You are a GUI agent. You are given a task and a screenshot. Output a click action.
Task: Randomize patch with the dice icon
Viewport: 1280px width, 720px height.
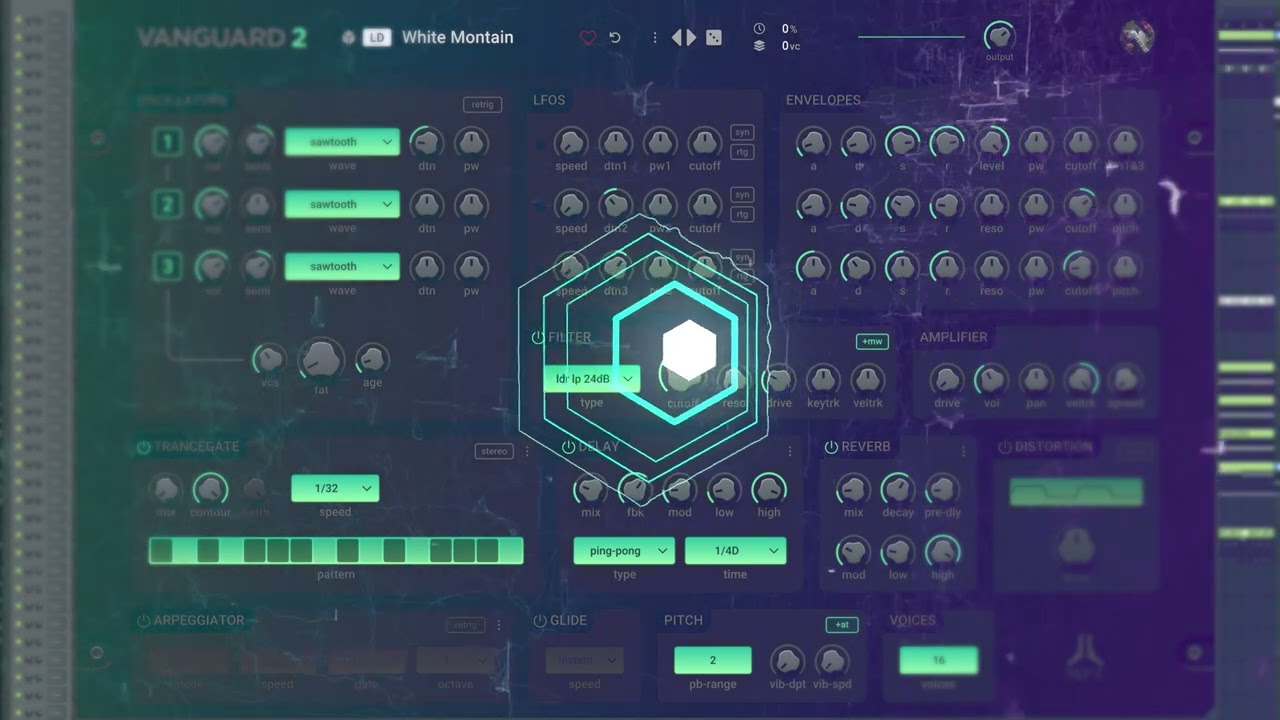(714, 38)
